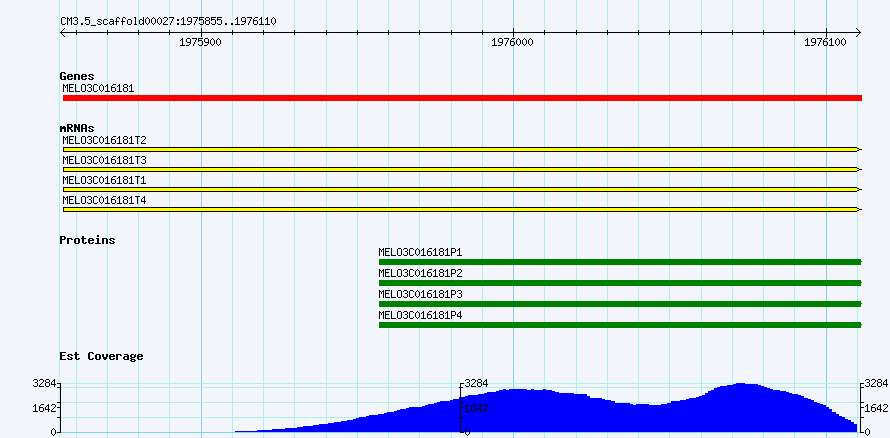Screen dimensions: 890x438
Task: Click the MELO3C016181T2 label text
Action: point(104,140)
